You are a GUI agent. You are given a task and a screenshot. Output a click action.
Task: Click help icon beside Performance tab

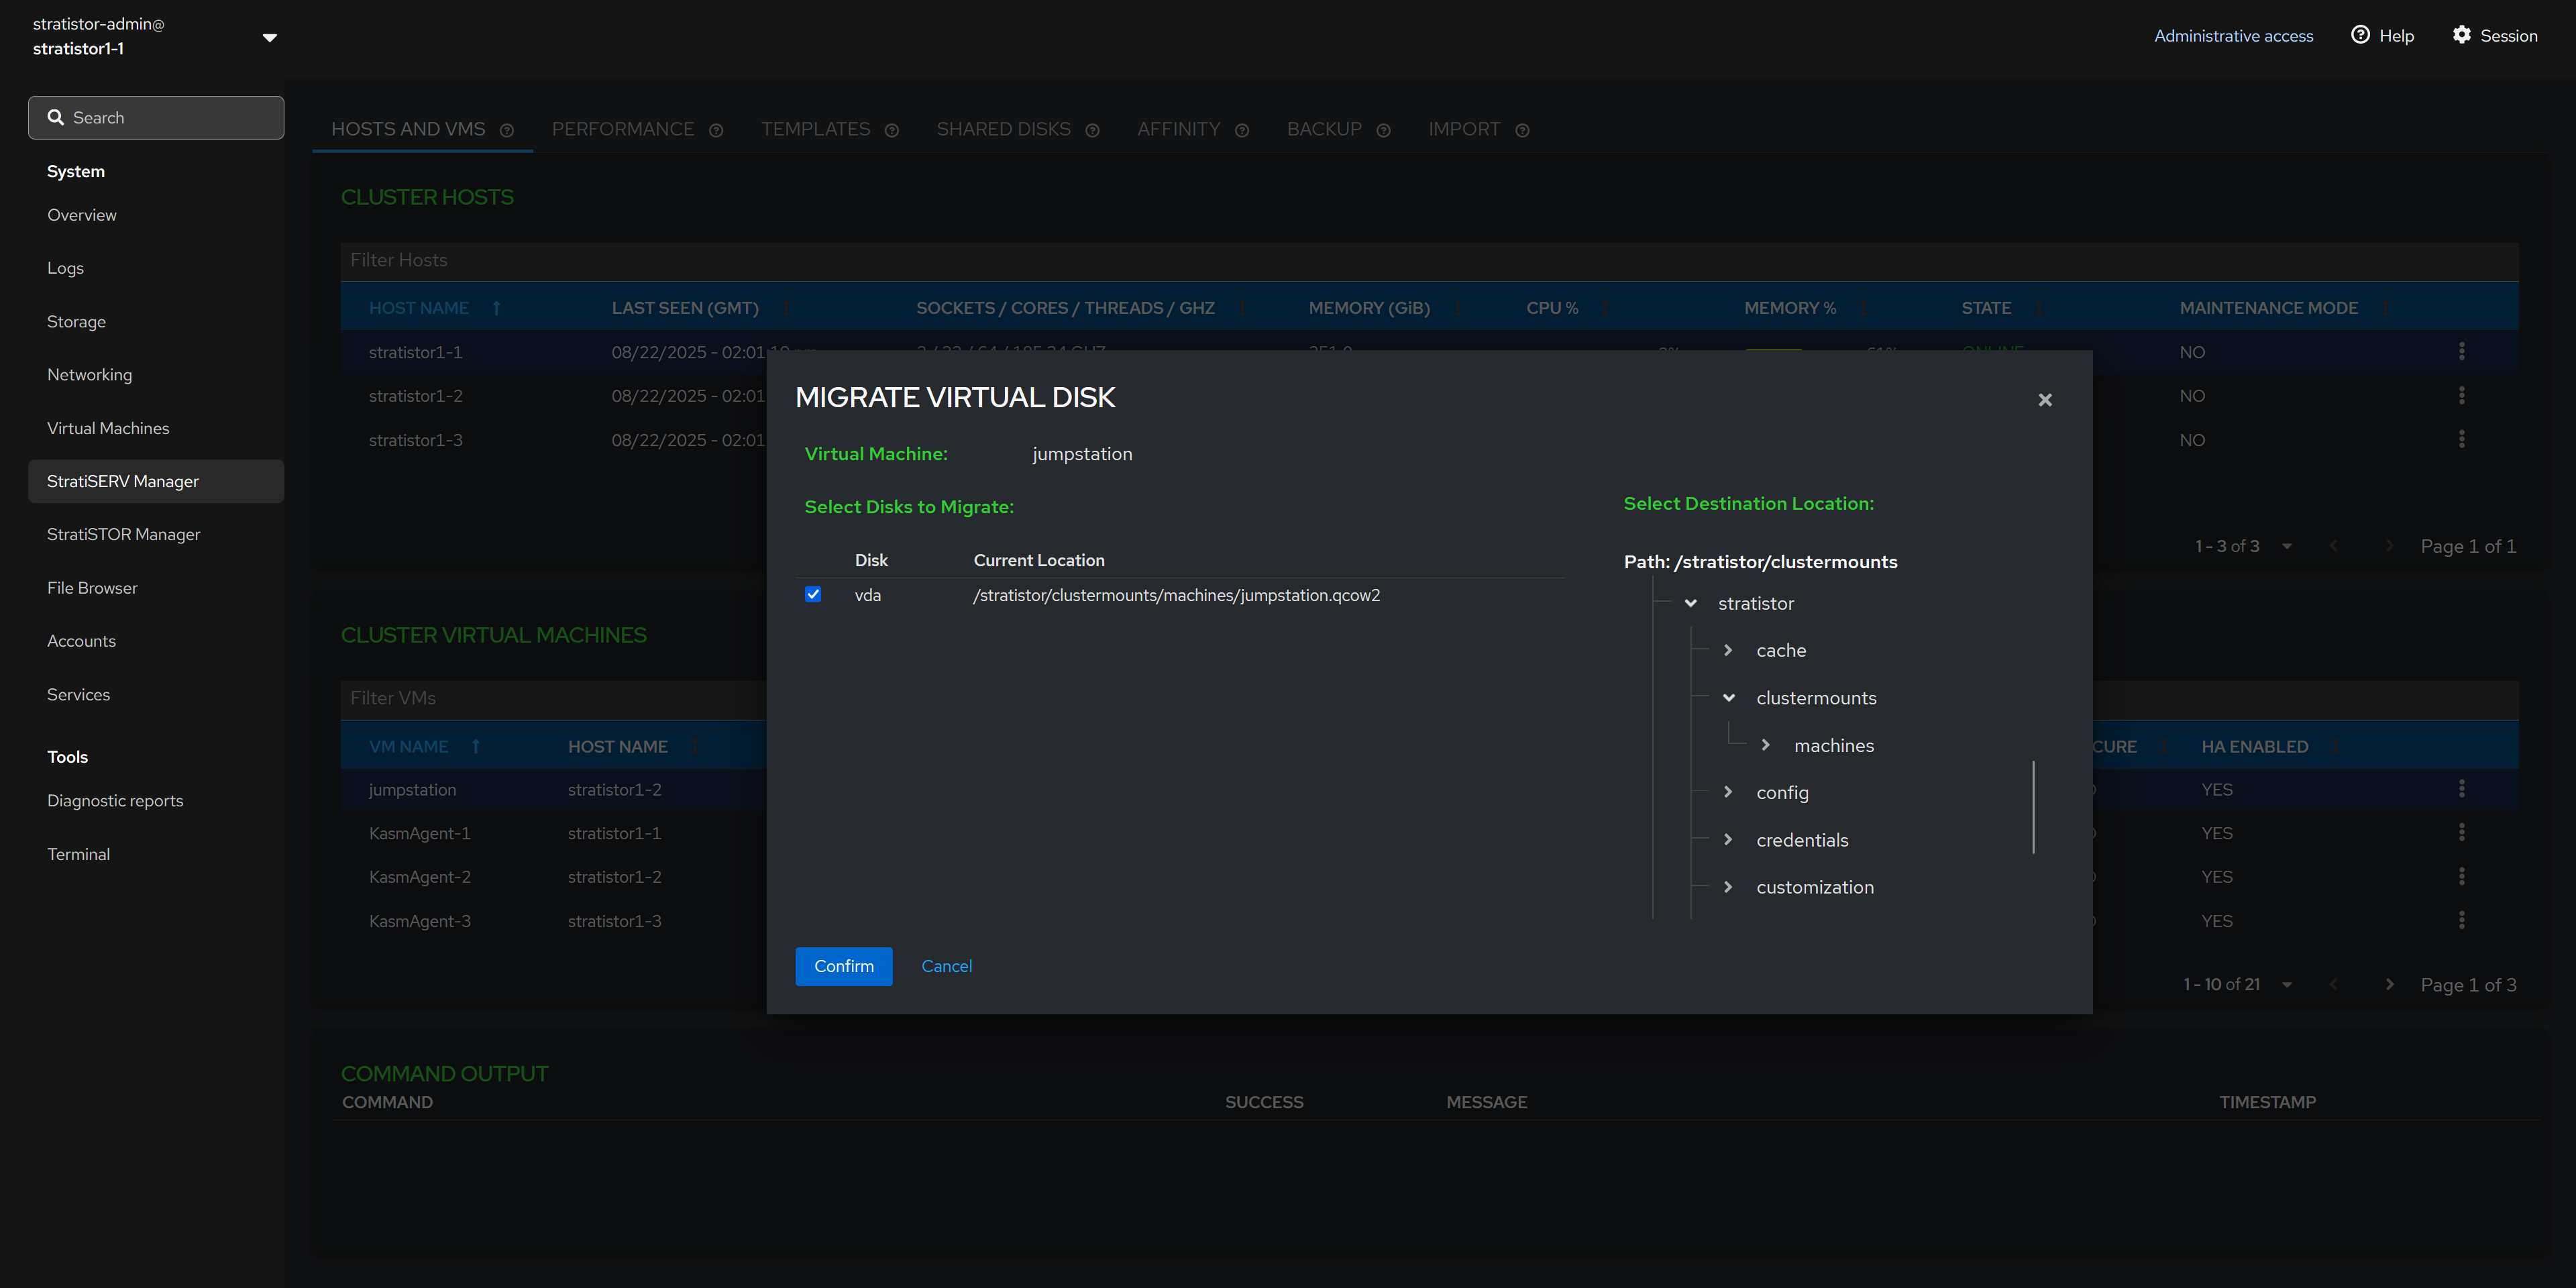pos(716,131)
